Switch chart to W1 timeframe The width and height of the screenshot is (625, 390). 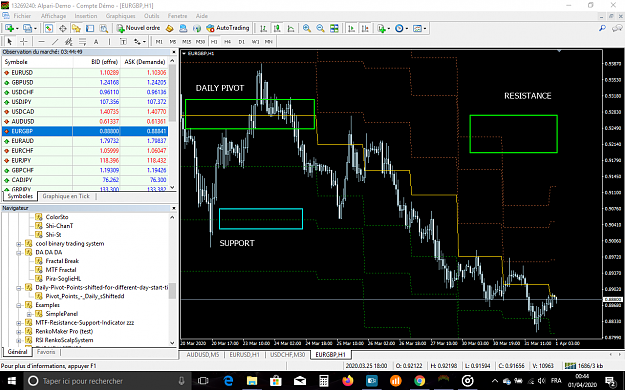[x=255, y=41]
